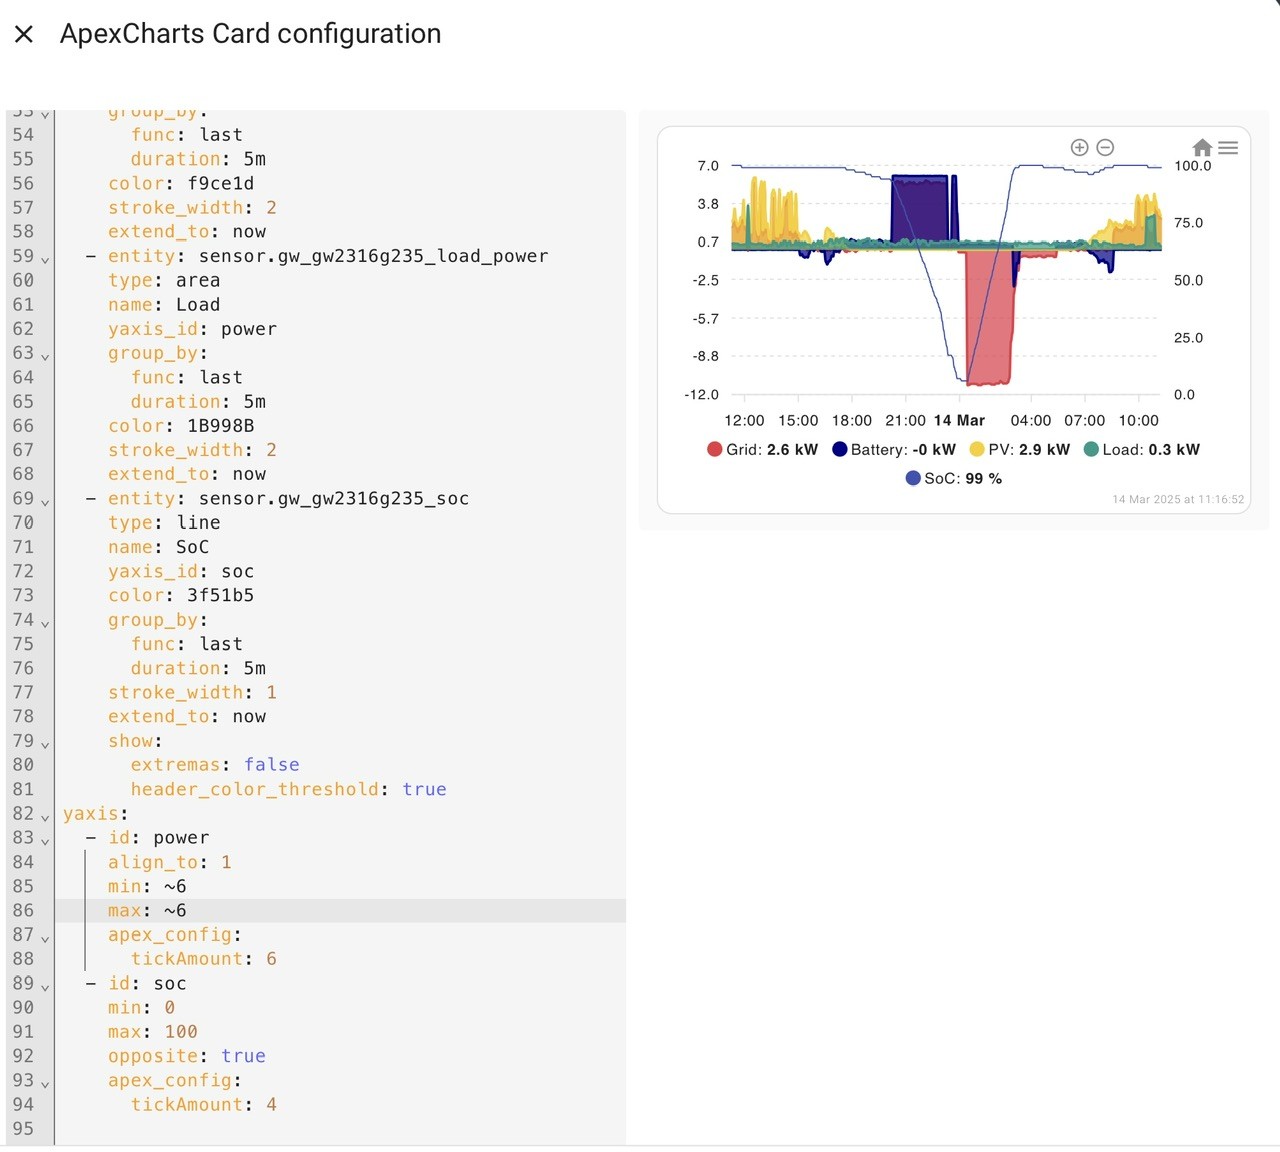Collapse the soc entity fold at line 69
The height and width of the screenshot is (1152, 1280).
click(x=45, y=501)
